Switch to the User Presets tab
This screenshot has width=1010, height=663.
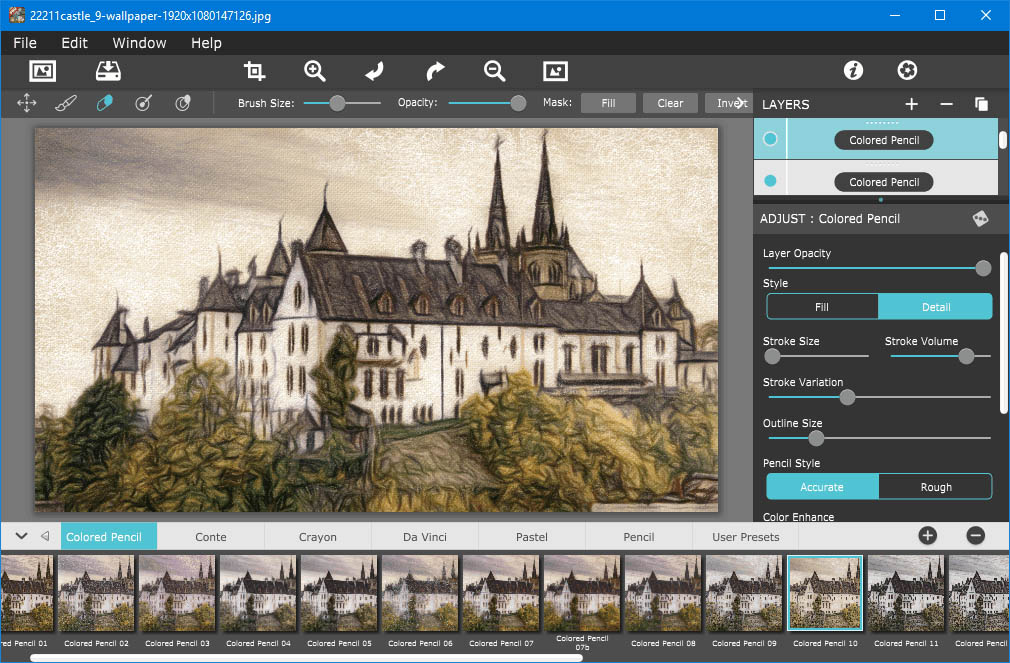[745, 537]
